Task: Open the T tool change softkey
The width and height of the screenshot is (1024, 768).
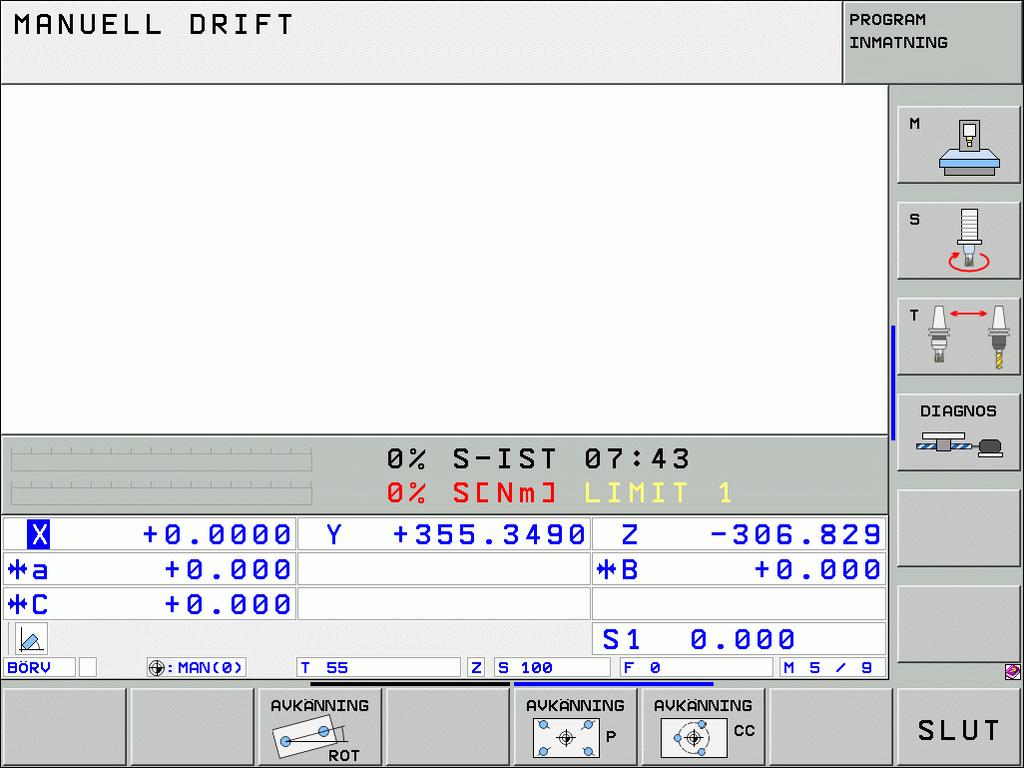Action: [958, 336]
